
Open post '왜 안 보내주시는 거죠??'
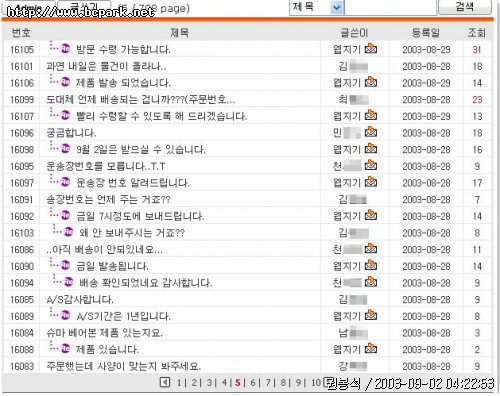pyautogui.click(x=132, y=233)
